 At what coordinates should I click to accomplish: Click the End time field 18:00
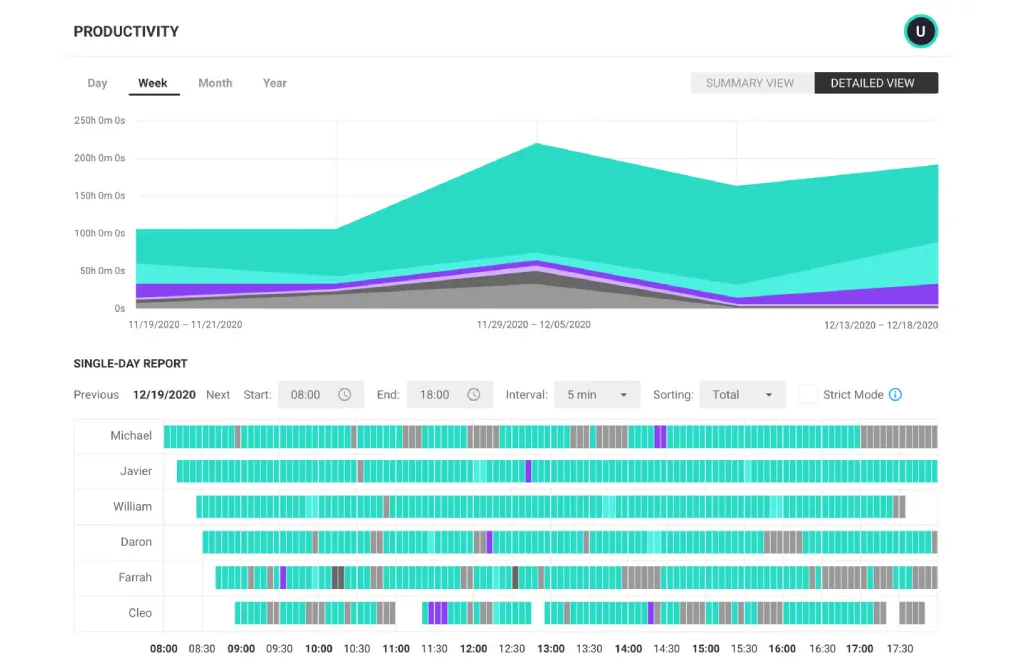(x=434, y=395)
